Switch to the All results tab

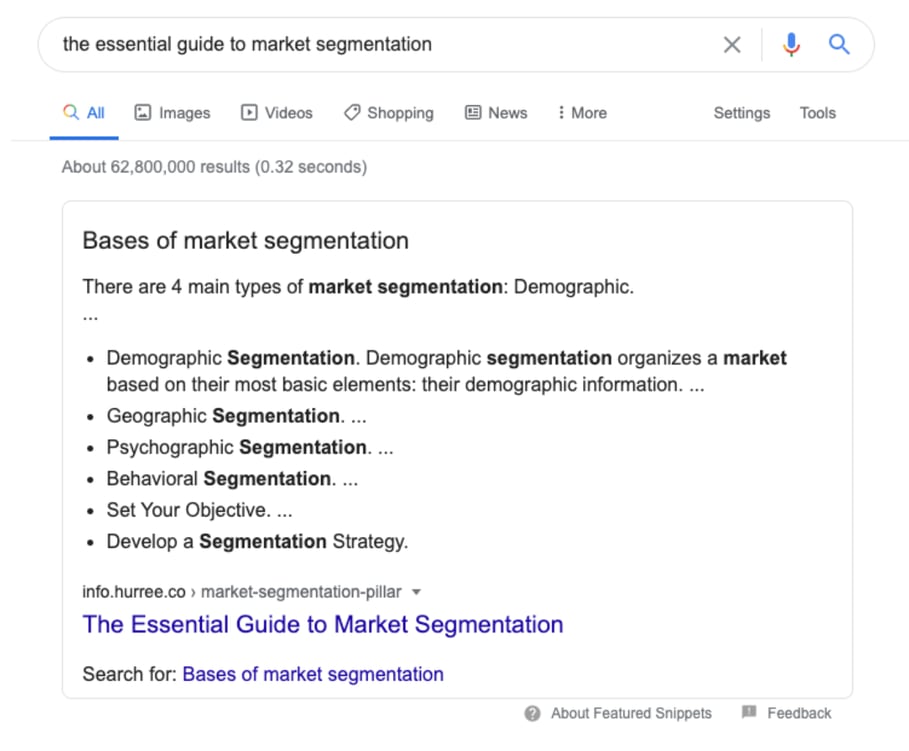tap(84, 112)
